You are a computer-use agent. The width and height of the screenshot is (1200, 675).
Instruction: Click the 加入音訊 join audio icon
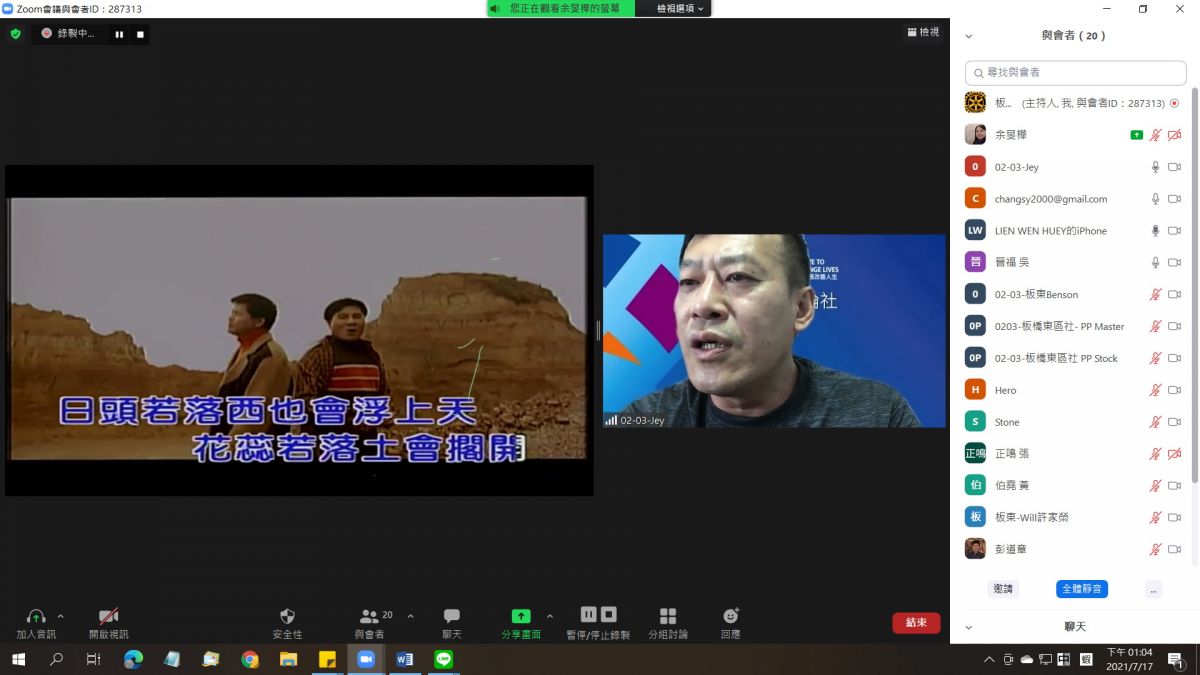36,616
